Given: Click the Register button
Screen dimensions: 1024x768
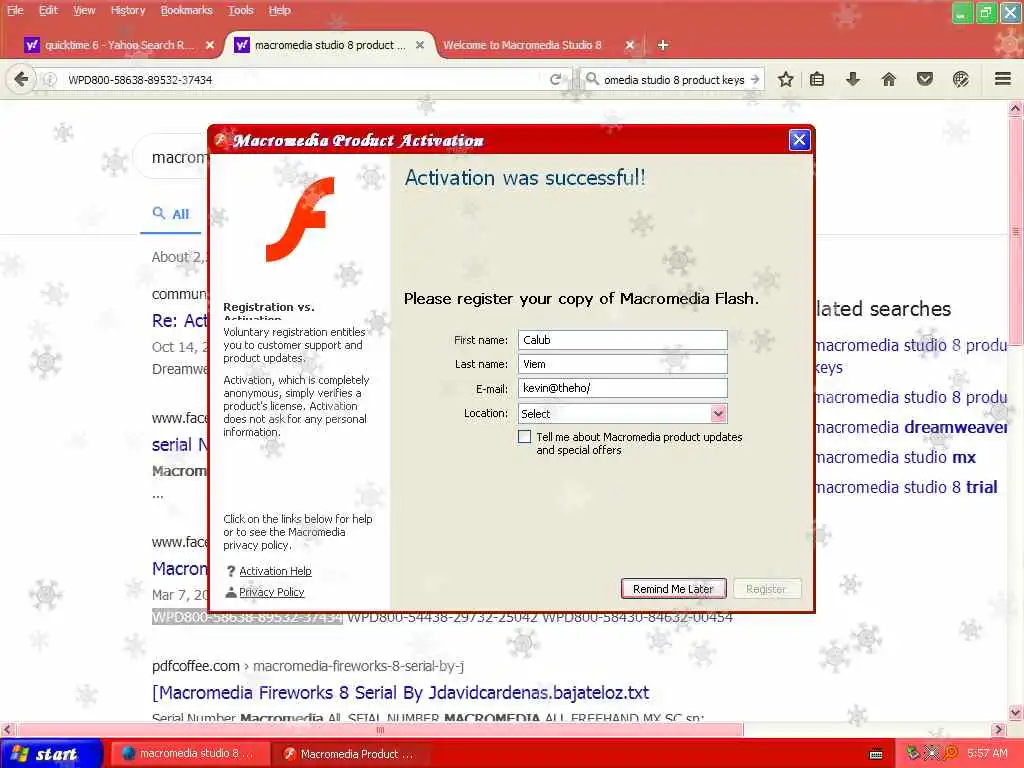Looking at the screenshot, I should coord(767,589).
